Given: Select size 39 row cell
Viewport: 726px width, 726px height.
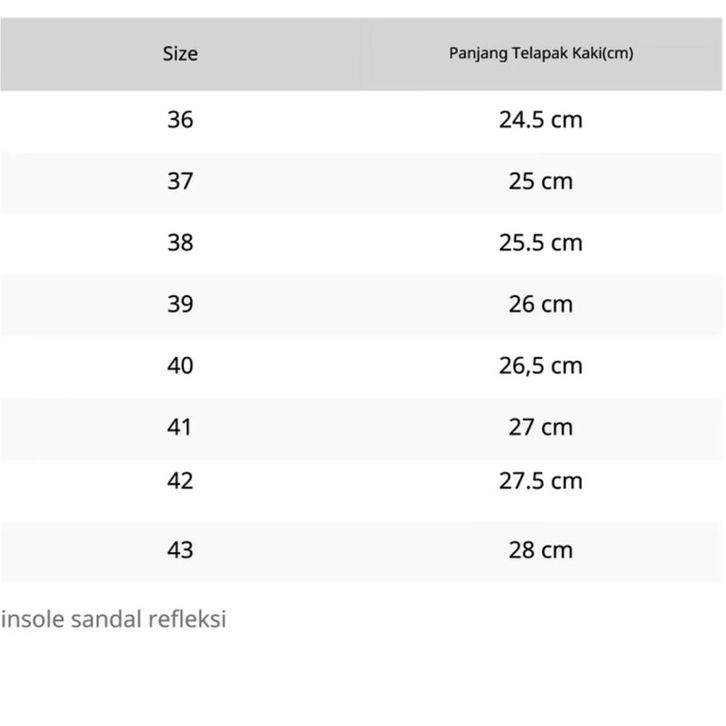Looking at the screenshot, I should [180, 304].
